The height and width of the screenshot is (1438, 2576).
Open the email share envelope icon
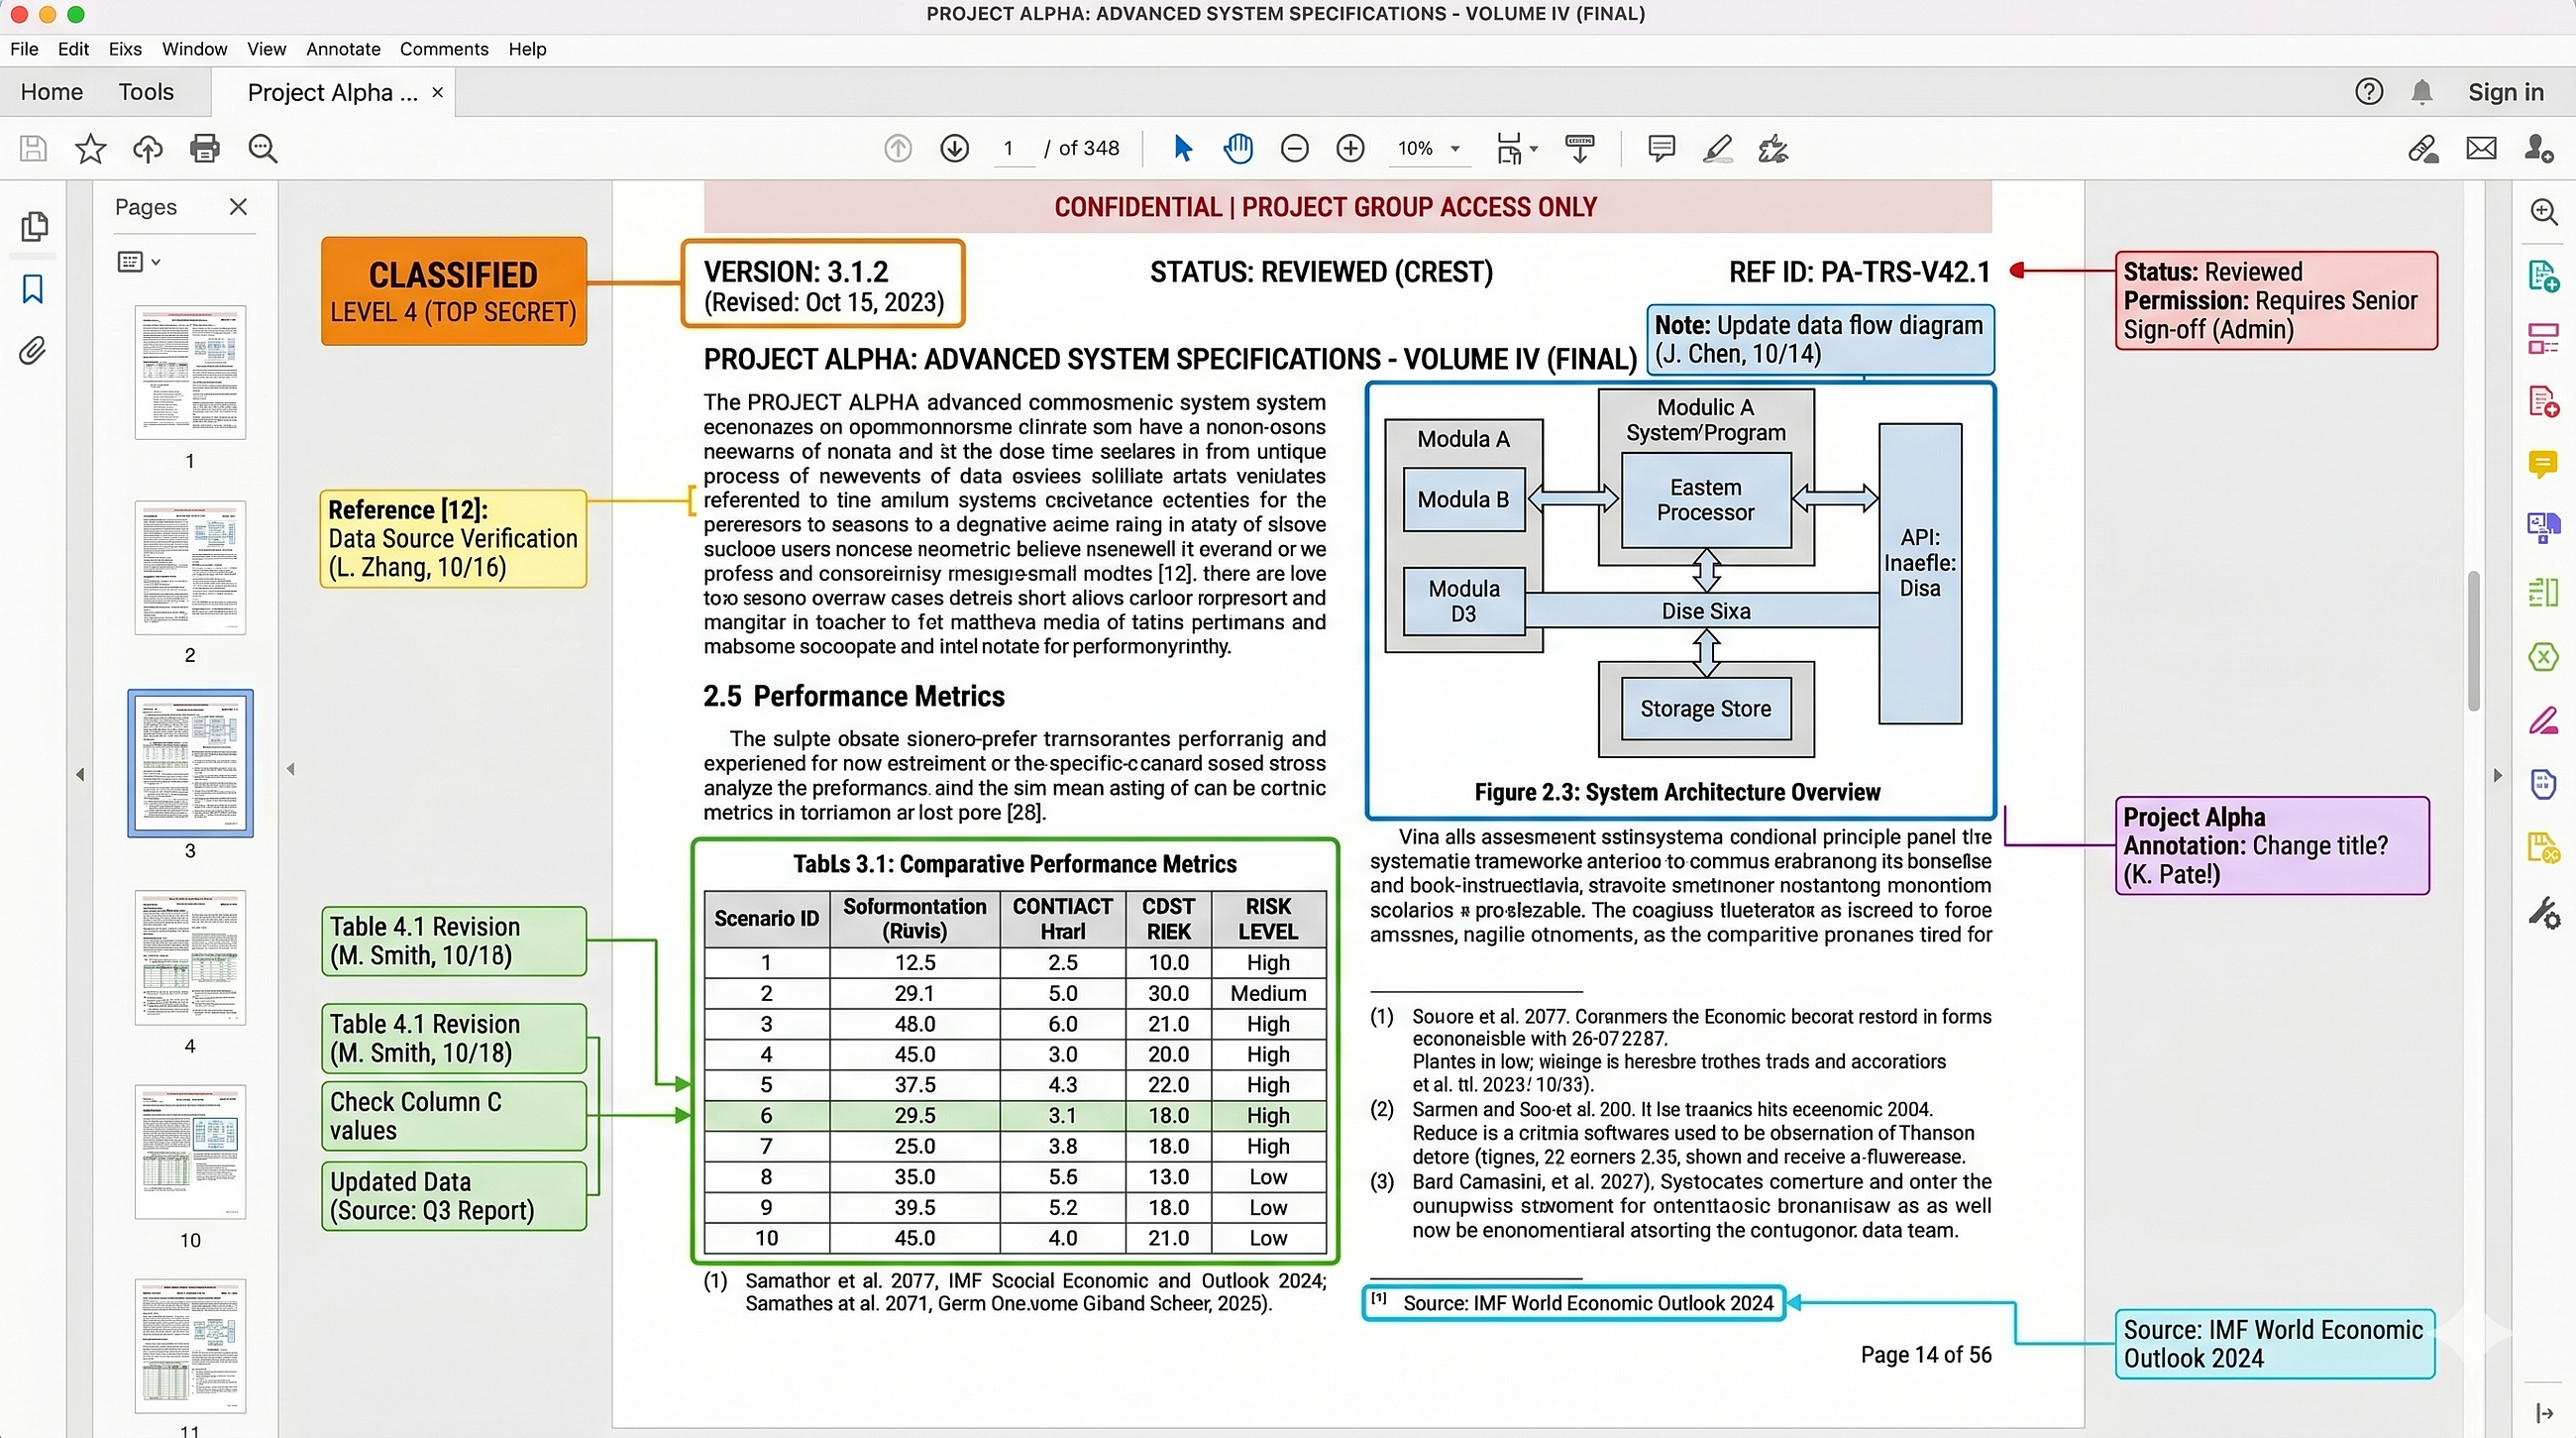pos(2481,149)
